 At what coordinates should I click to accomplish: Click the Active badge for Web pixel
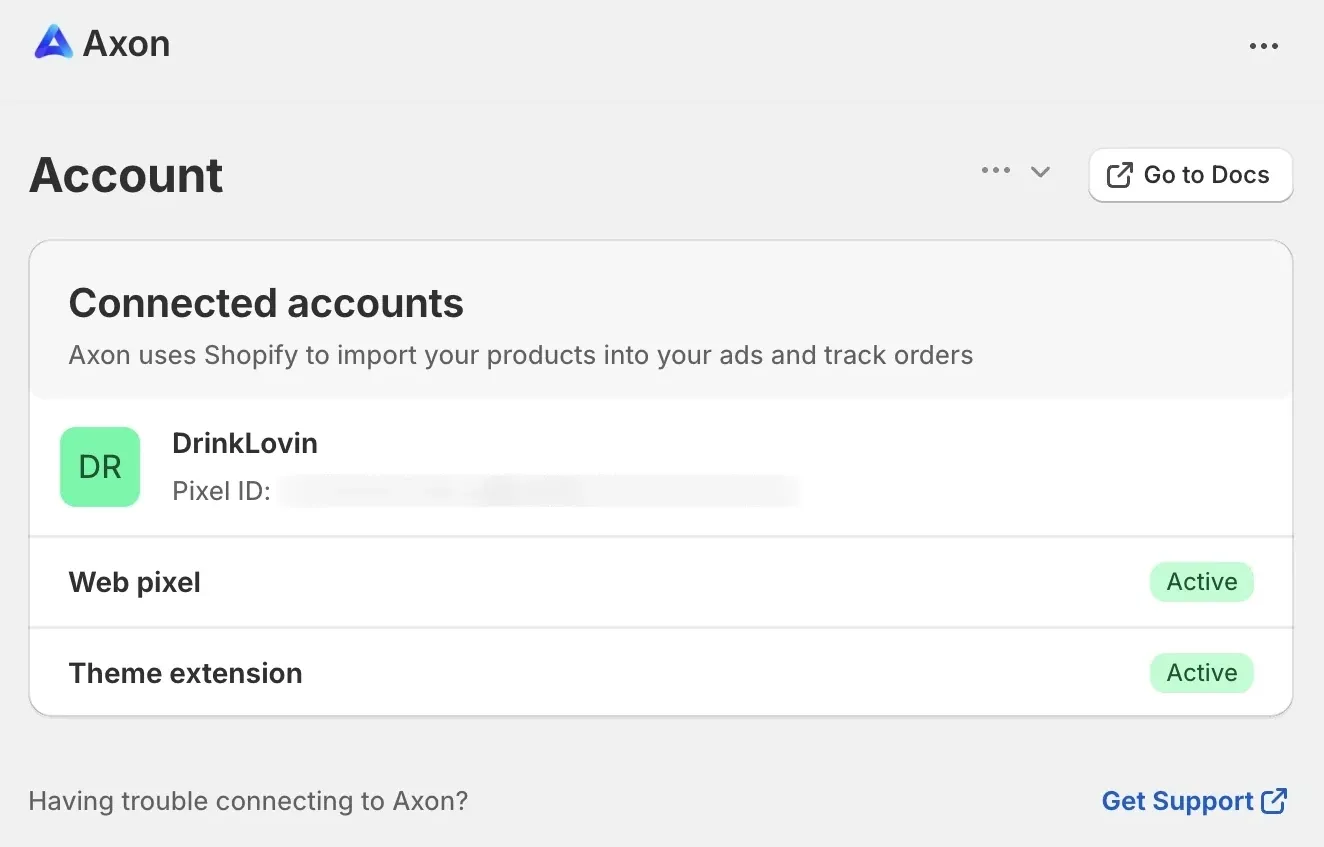1201,582
